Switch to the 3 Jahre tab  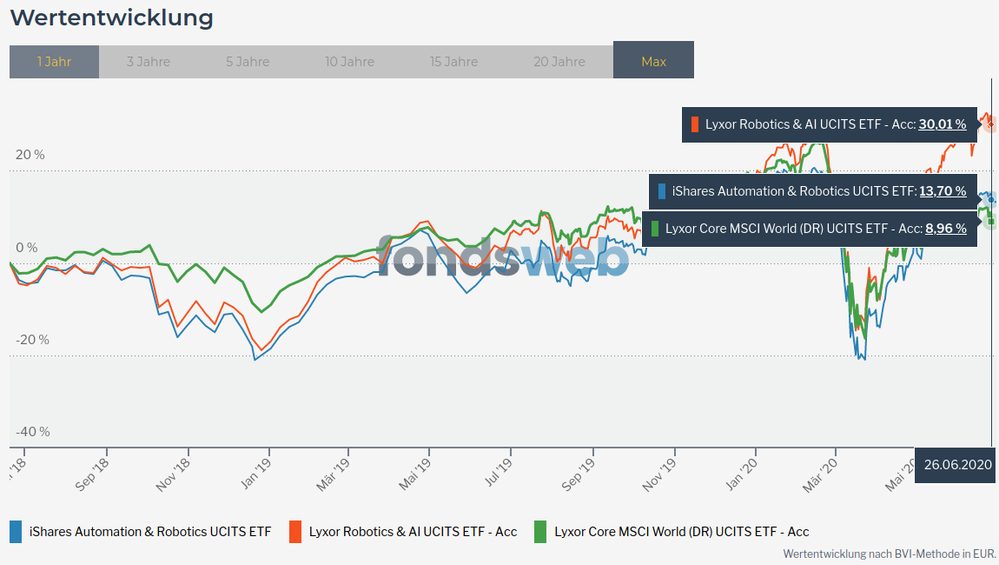[x=148, y=61]
